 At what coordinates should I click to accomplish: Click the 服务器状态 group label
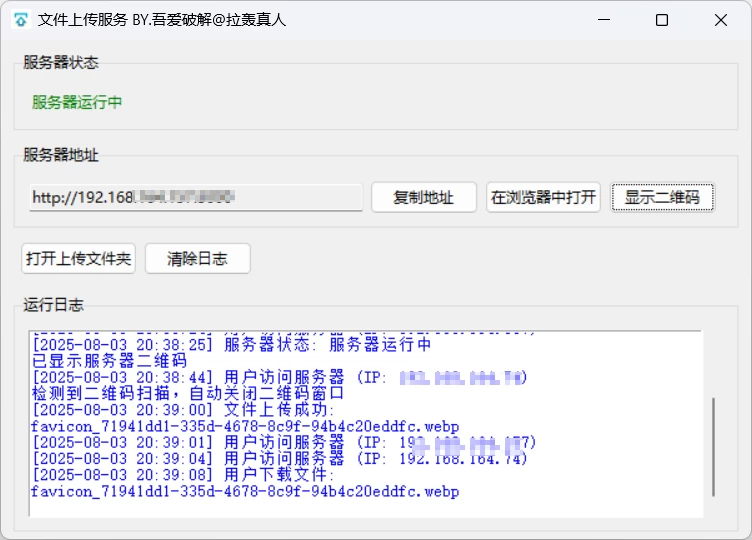(x=60, y=62)
